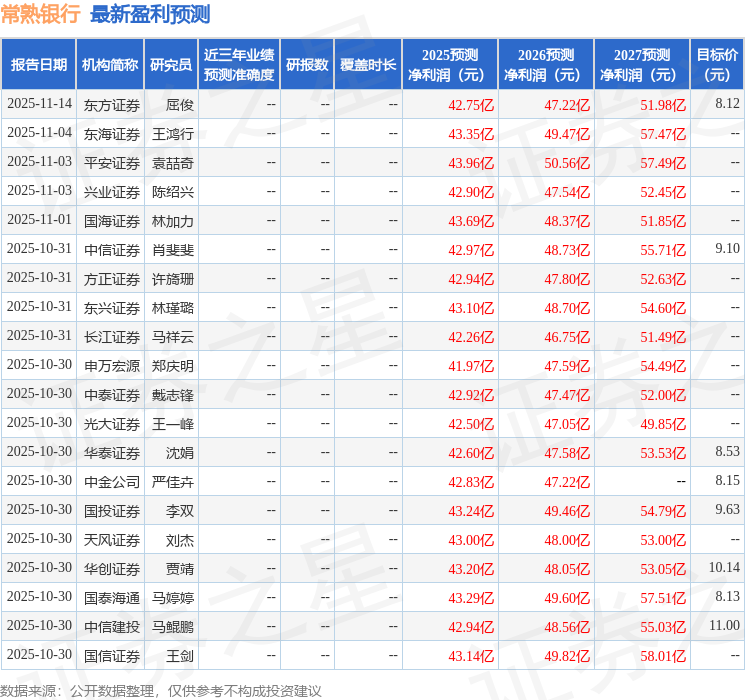Viewport: 745px width, 700px height.
Task: Click target price 11.00 for 中信建投
Action: (724, 626)
